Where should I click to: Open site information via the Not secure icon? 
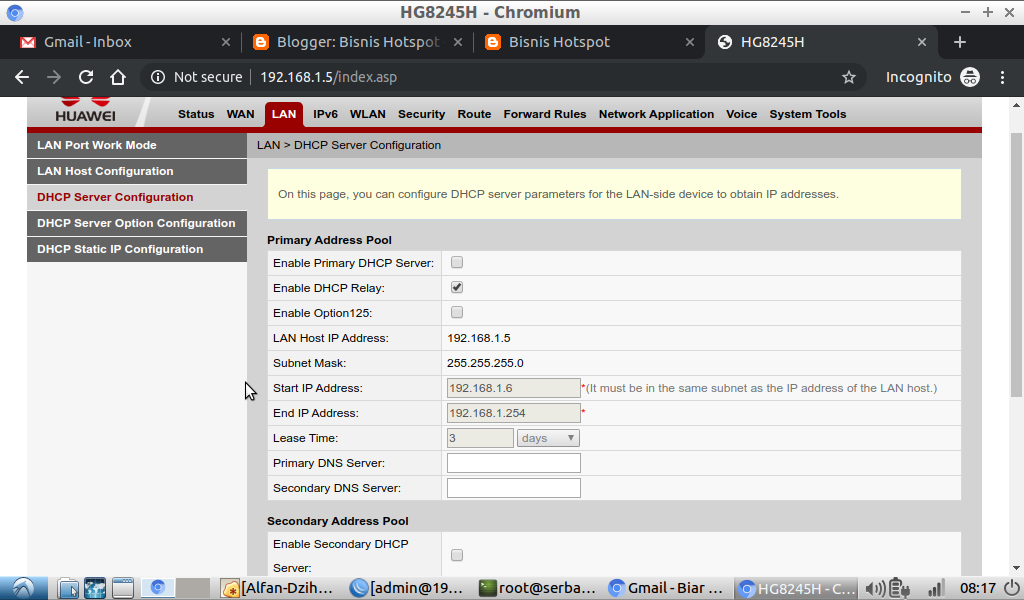(157, 76)
